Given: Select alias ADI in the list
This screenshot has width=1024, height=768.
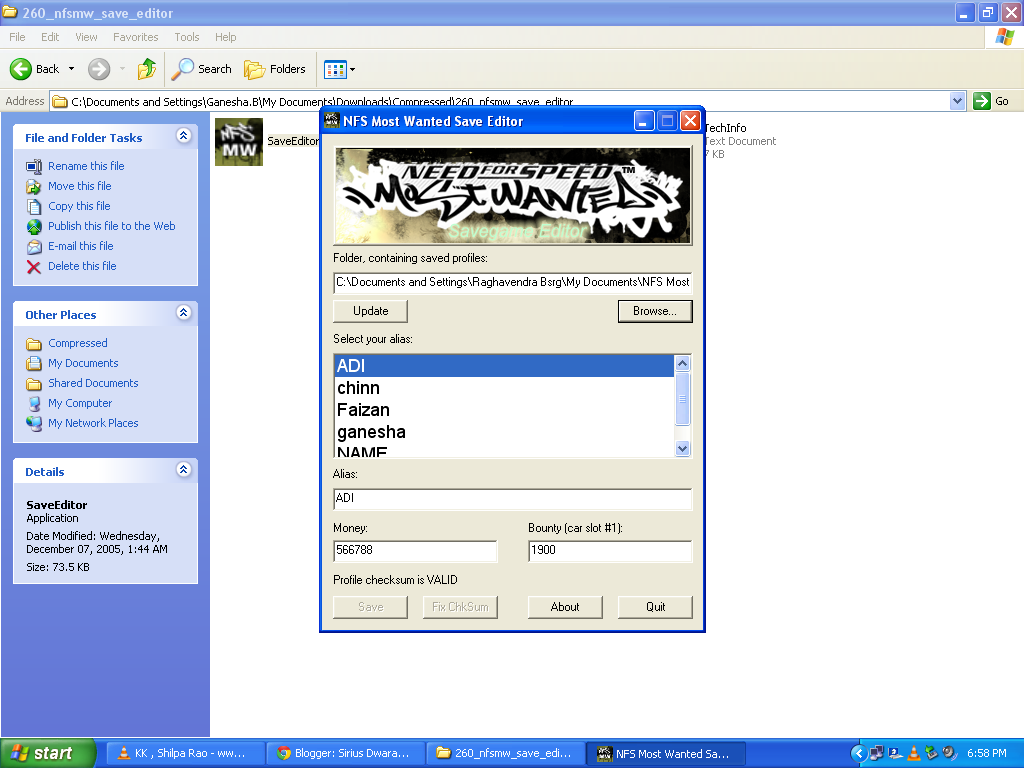Looking at the screenshot, I should pyautogui.click(x=504, y=366).
